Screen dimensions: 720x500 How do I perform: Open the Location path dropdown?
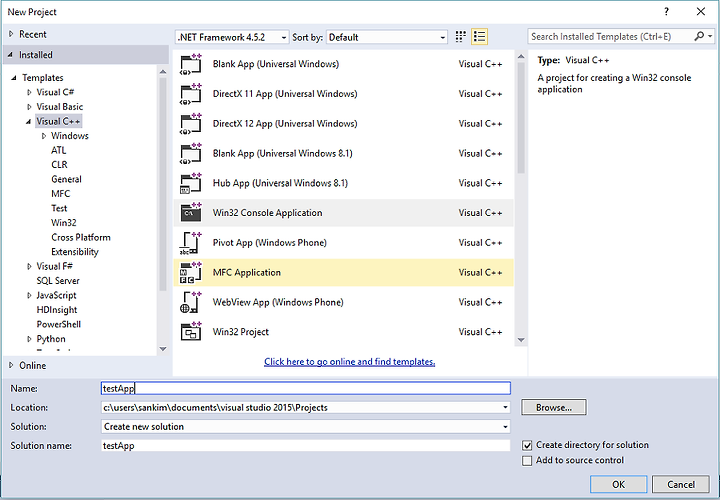505,407
